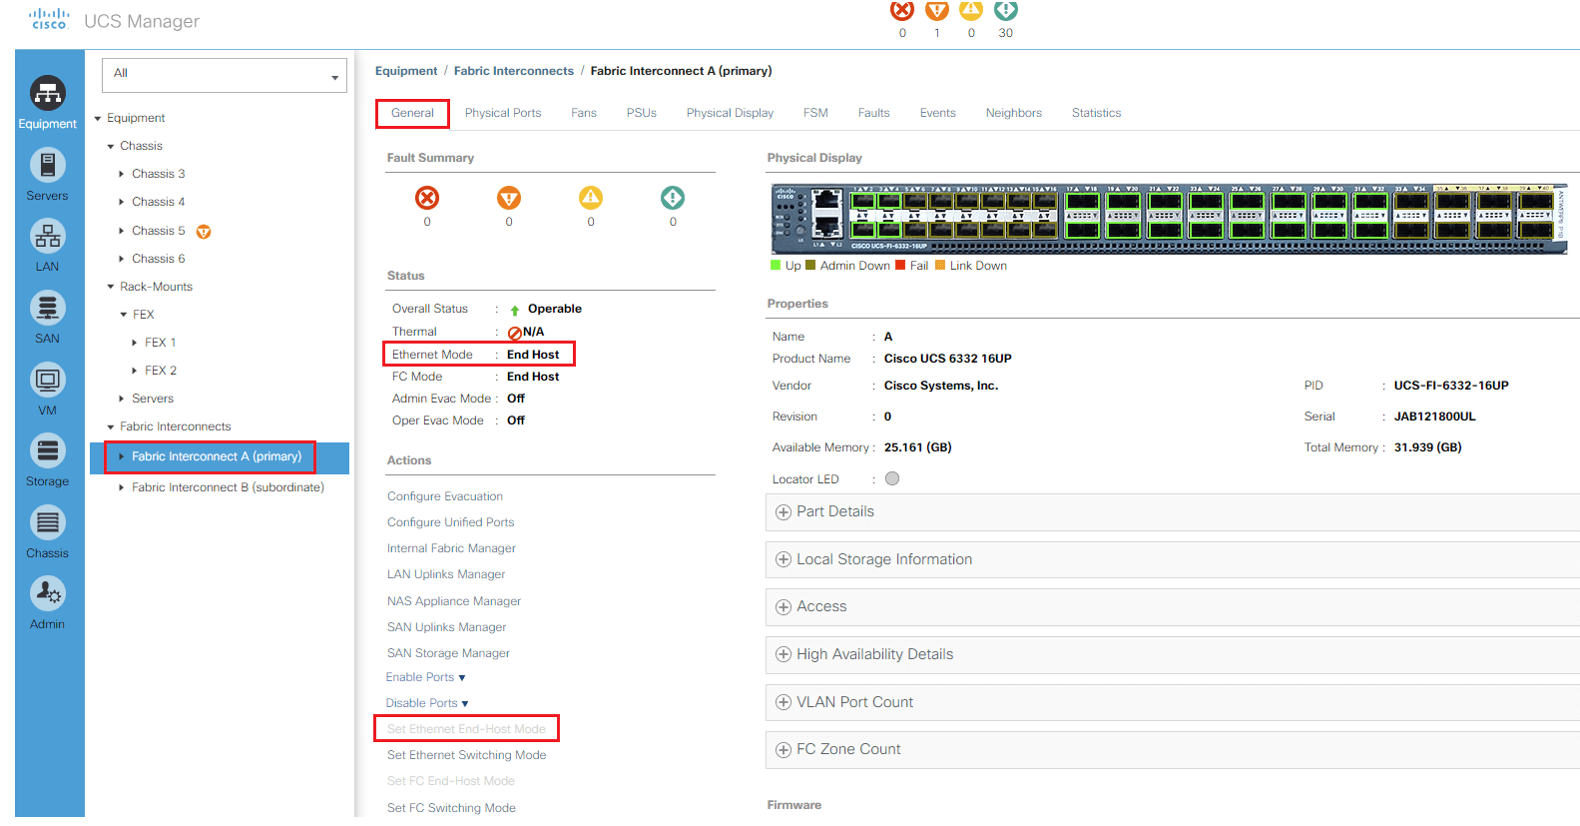
Task: Switch to the Neighbors tab
Action: tap(1014, 113)
